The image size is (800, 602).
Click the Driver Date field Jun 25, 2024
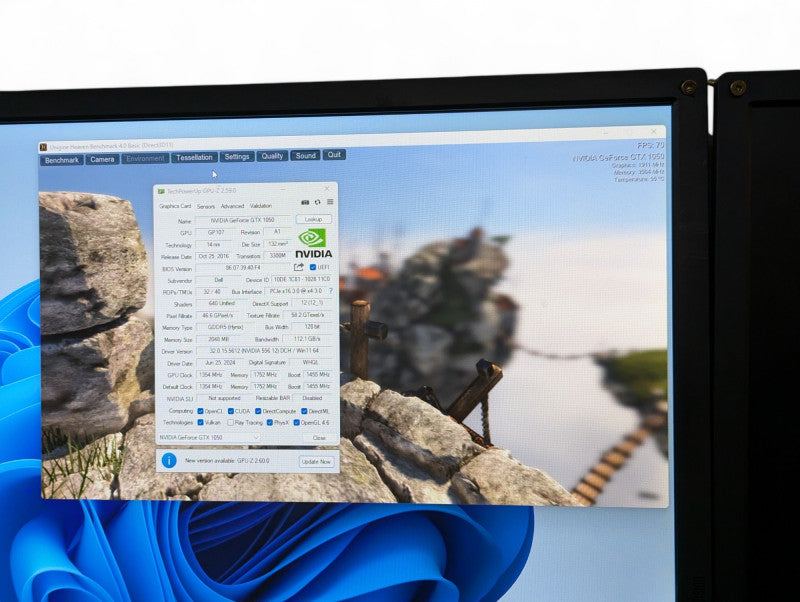click(219, 363)
